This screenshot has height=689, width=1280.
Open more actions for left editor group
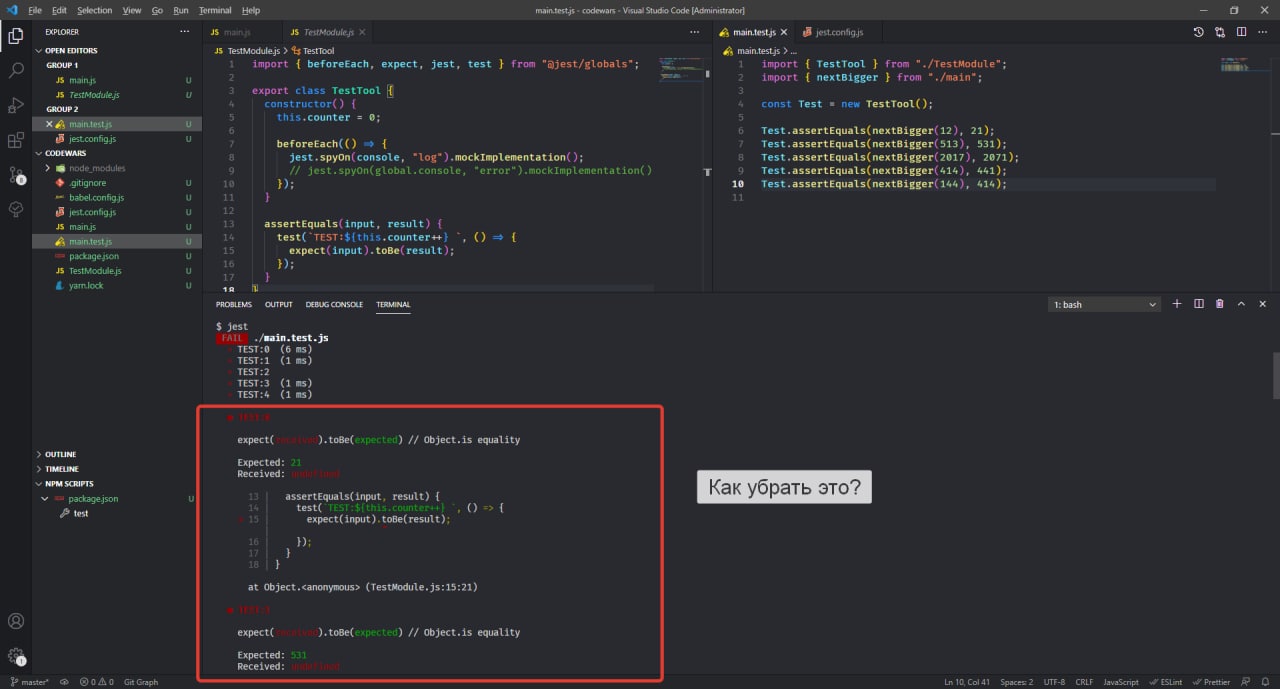[x=696, y=32]
